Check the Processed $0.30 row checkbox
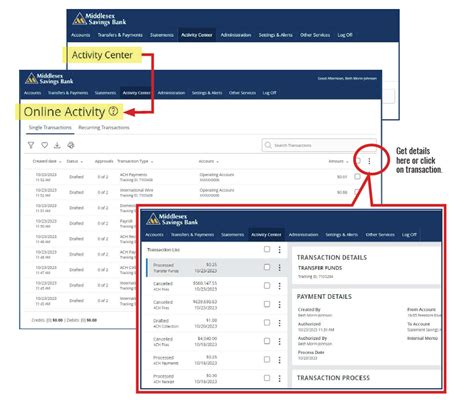 click(x=267, y=378)
